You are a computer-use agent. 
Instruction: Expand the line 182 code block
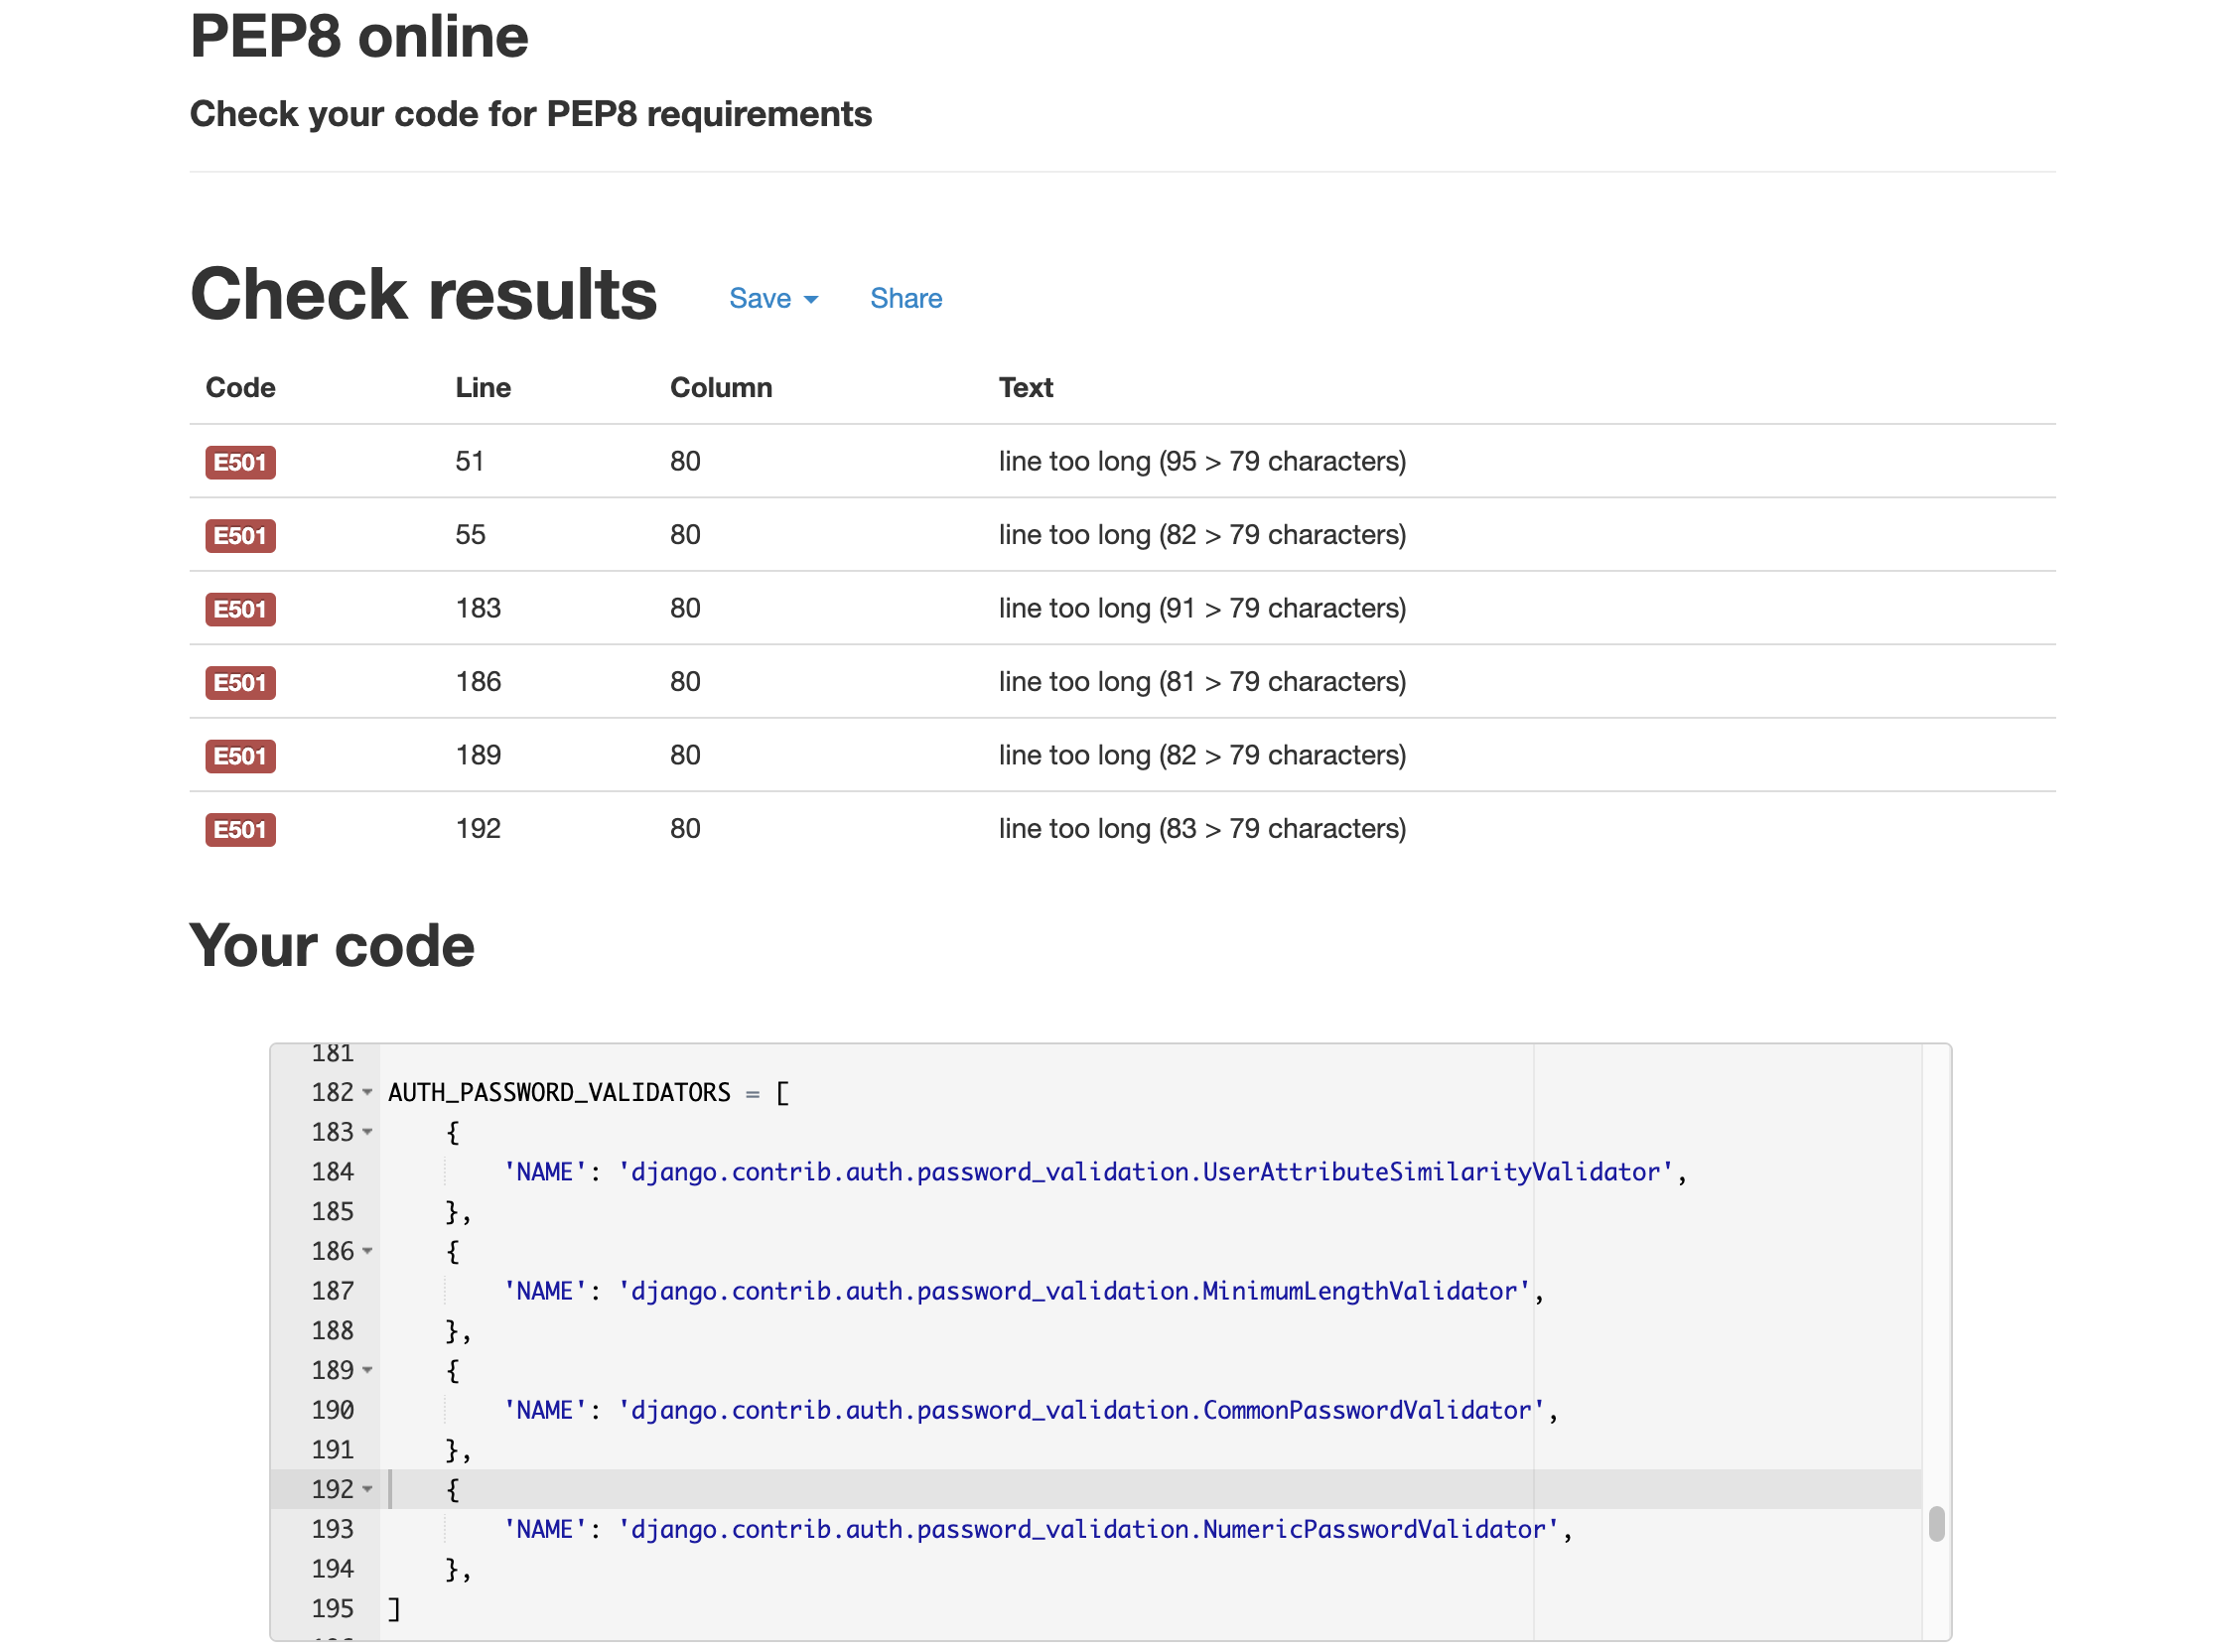(x=373, y=1091)
